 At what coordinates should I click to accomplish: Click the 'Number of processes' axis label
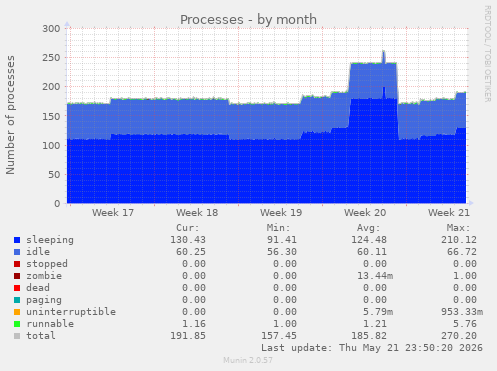coord(10,115)
